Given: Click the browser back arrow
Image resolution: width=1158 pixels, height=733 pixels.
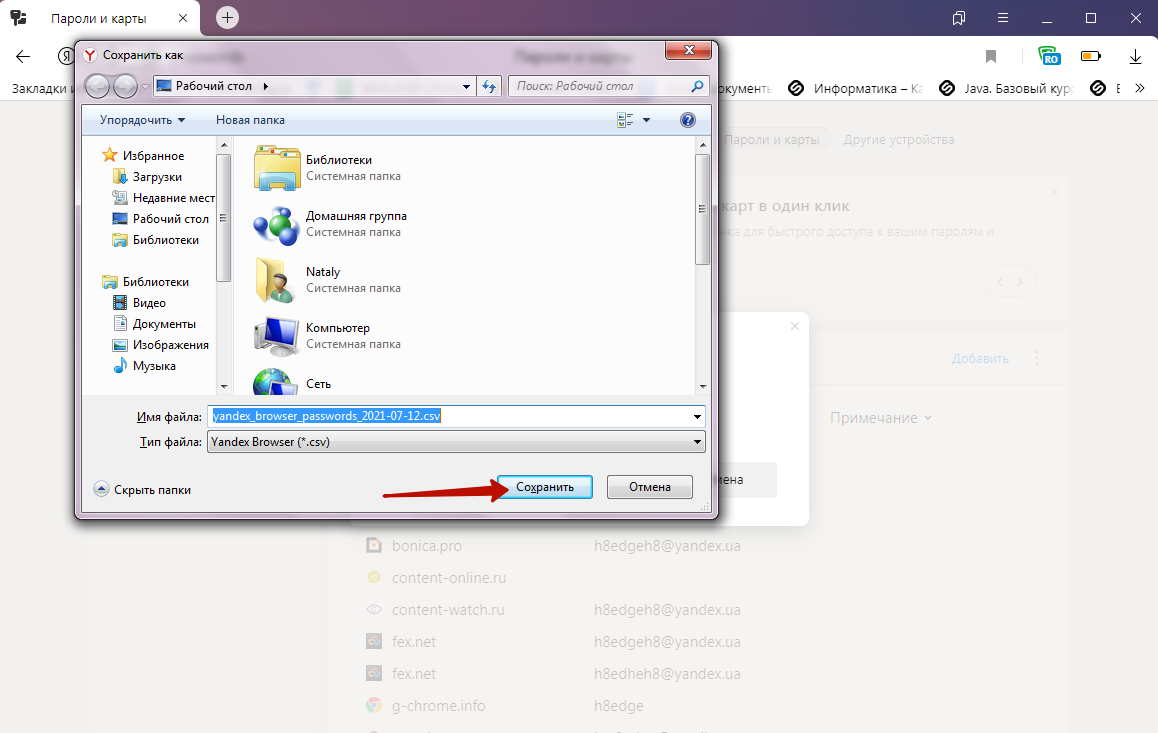Looking at the screenshot, I should coord(23,56).
